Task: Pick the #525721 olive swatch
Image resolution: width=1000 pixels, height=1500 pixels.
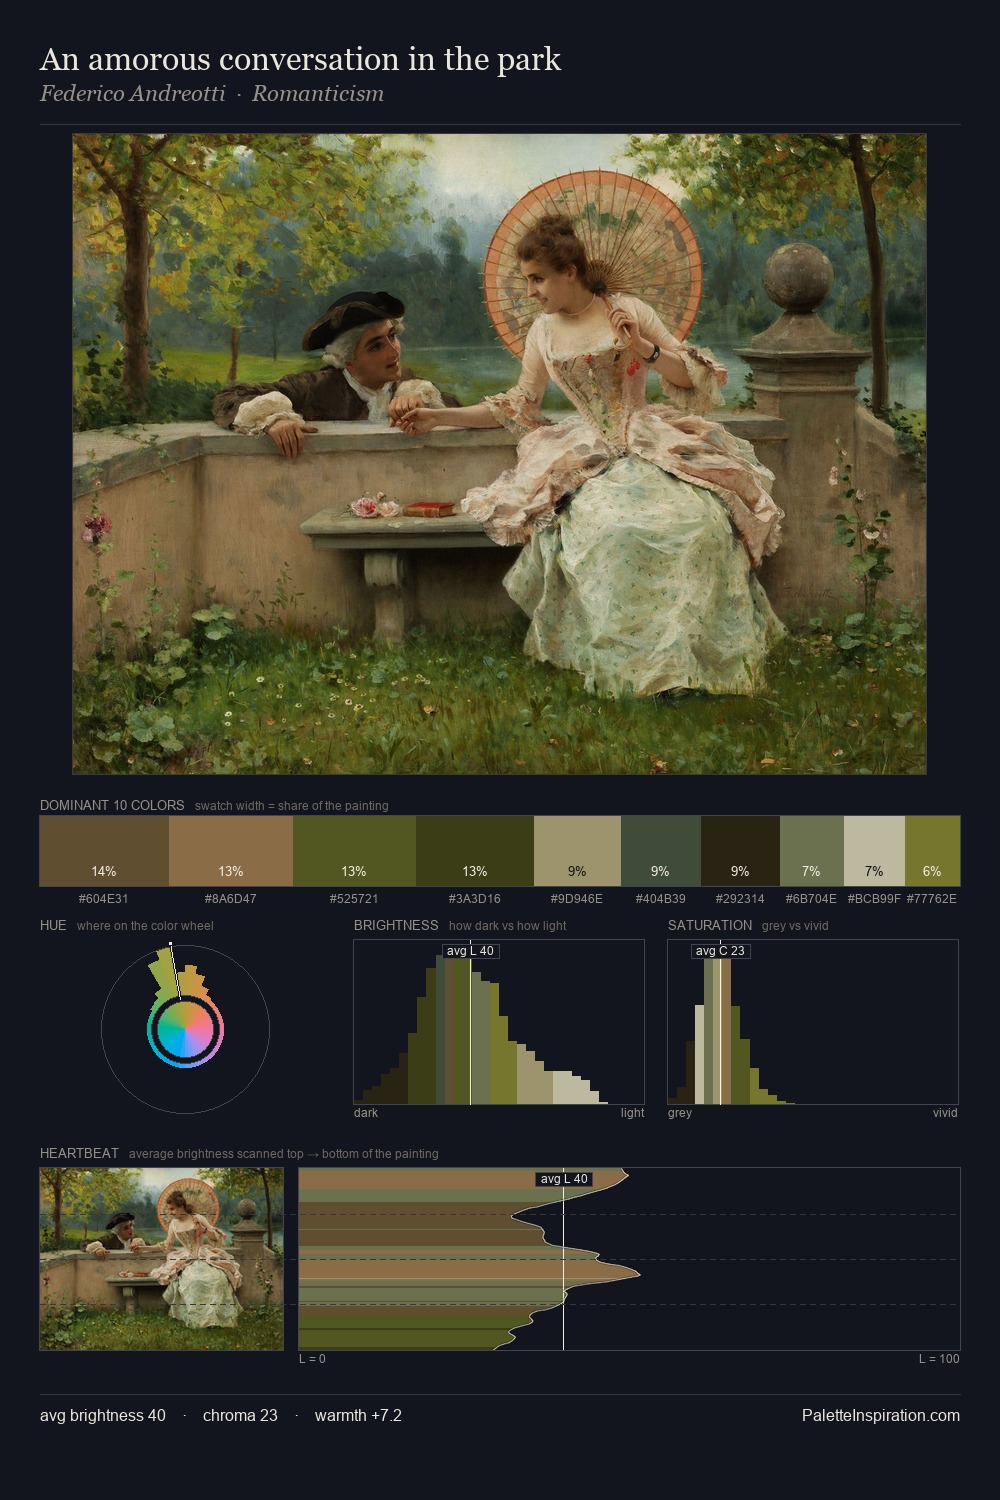Action: click(354, 851)
